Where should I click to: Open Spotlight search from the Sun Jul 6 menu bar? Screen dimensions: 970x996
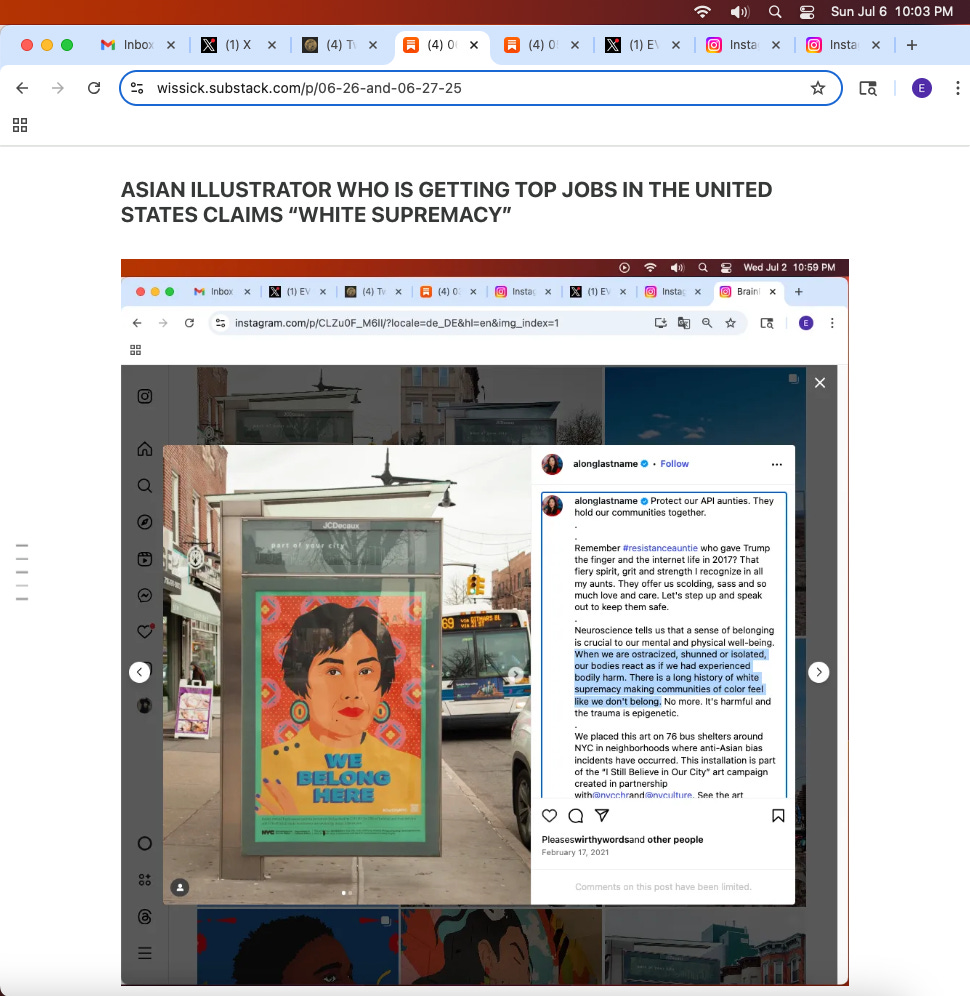click(x=774, y=11)
